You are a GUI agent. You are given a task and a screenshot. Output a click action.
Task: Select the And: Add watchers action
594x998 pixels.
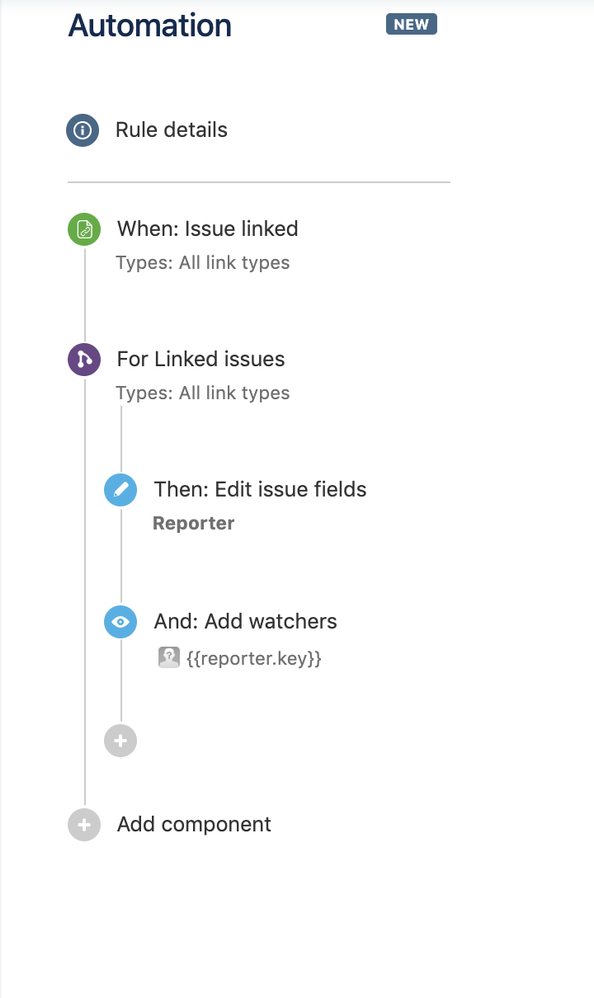pos(245,622)
